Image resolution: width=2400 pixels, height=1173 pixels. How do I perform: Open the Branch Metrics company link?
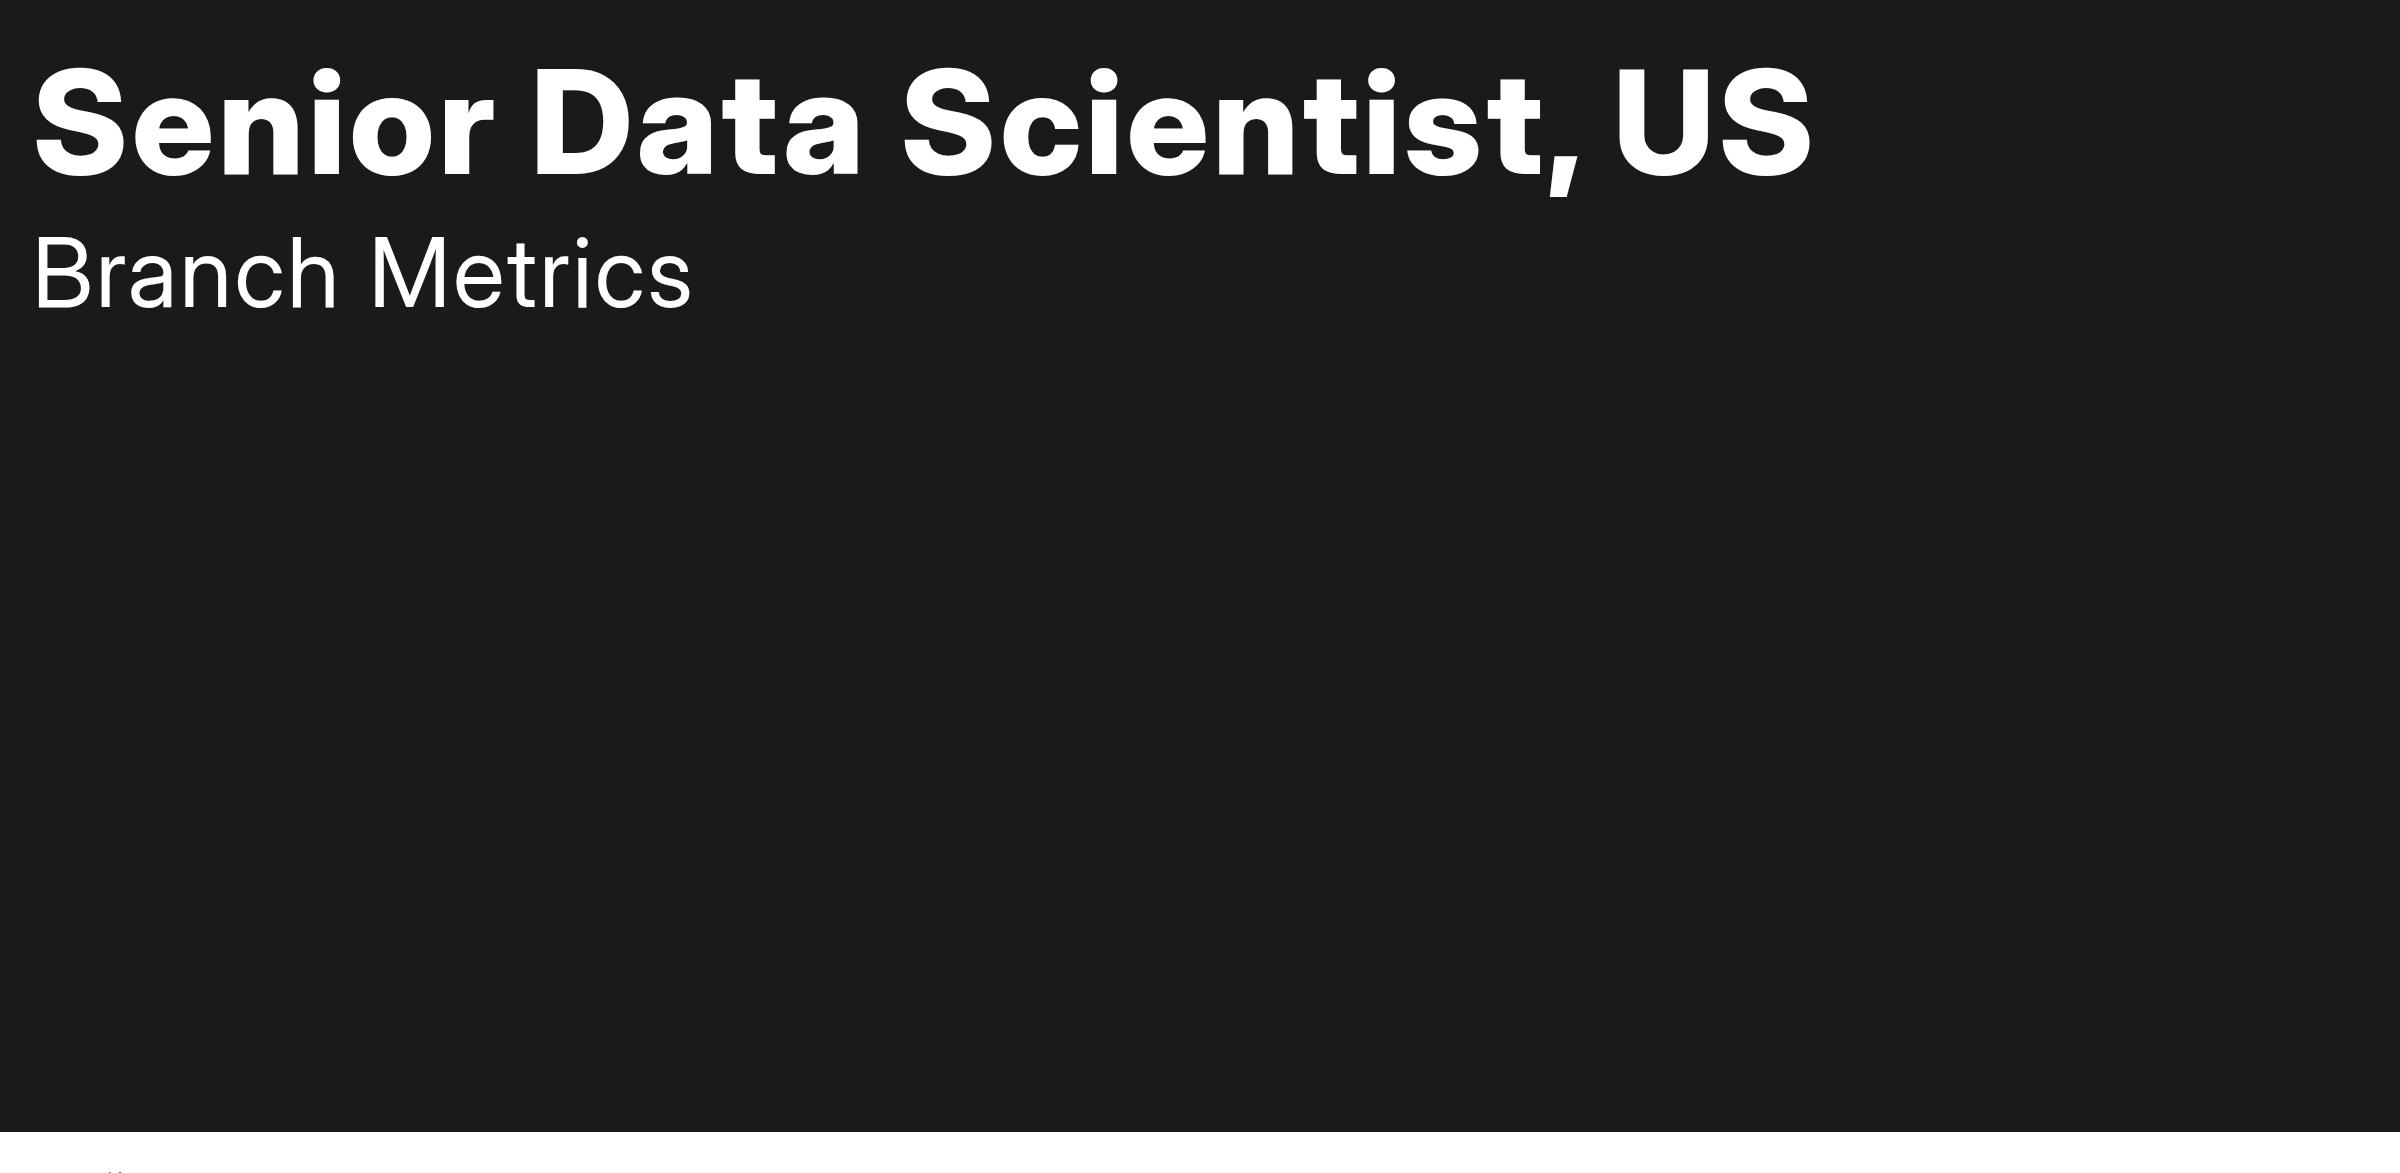[362, 274]
